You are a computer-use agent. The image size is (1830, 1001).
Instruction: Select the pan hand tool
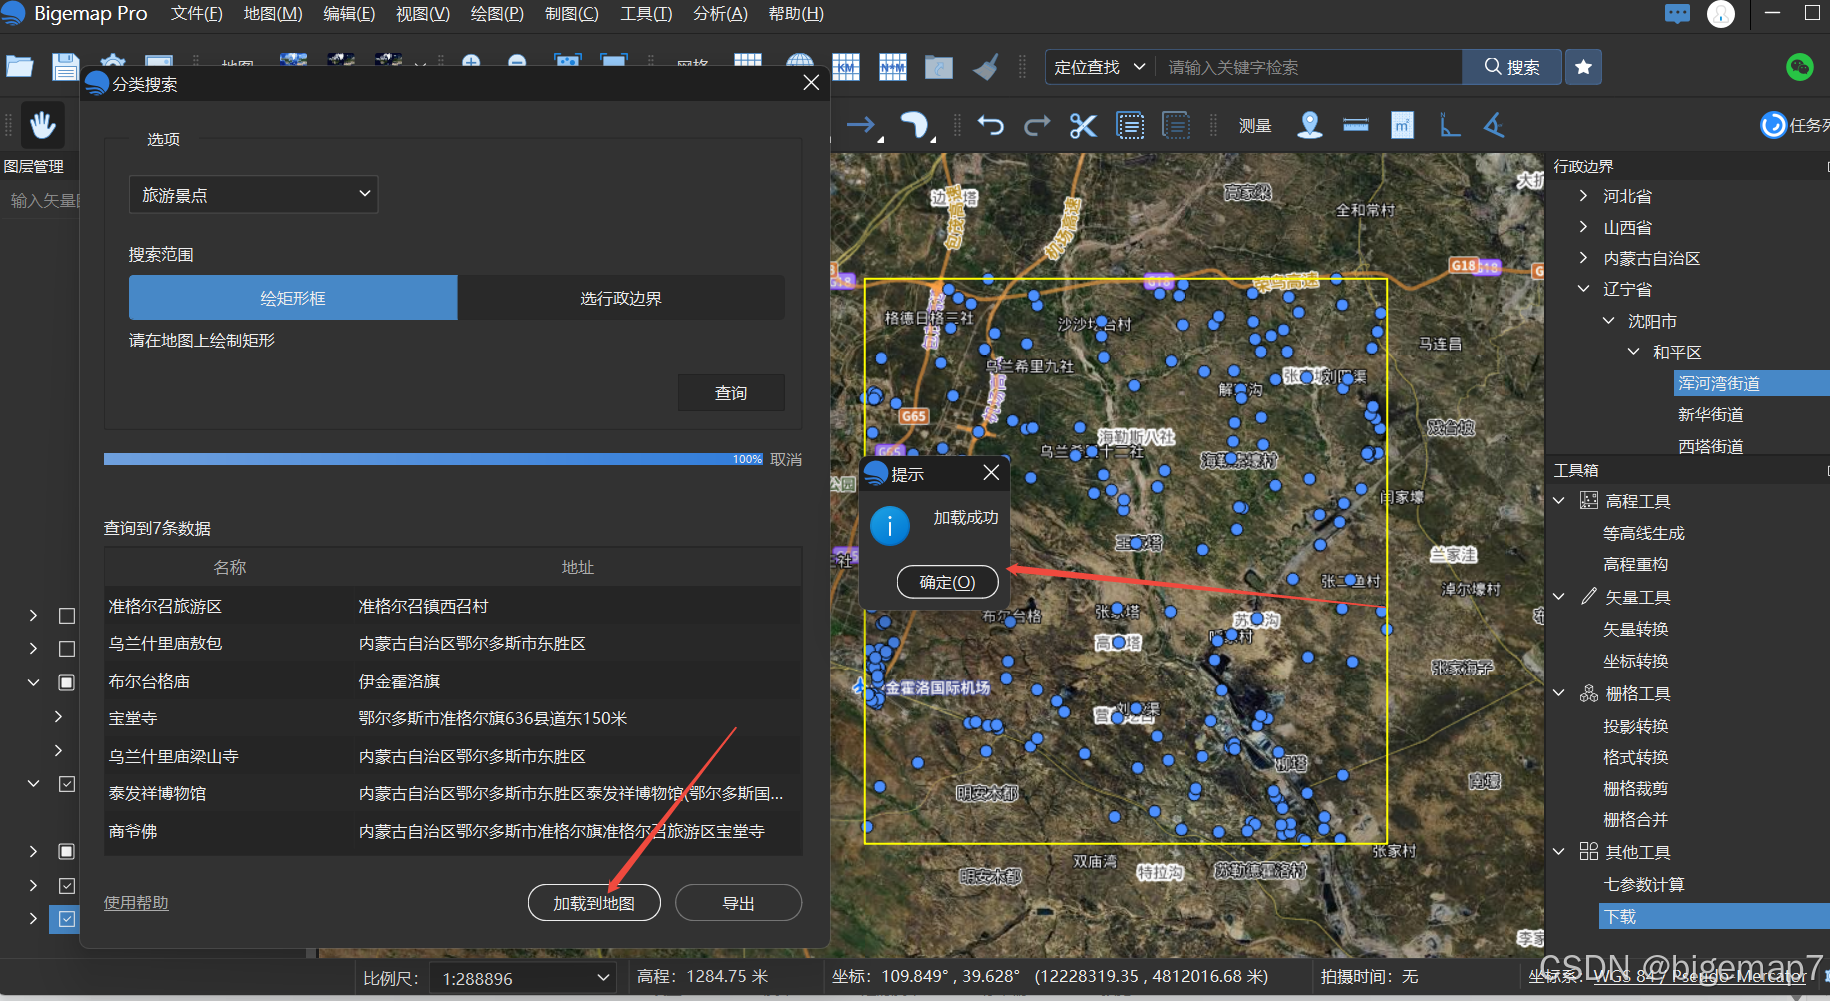click(42, 125)
